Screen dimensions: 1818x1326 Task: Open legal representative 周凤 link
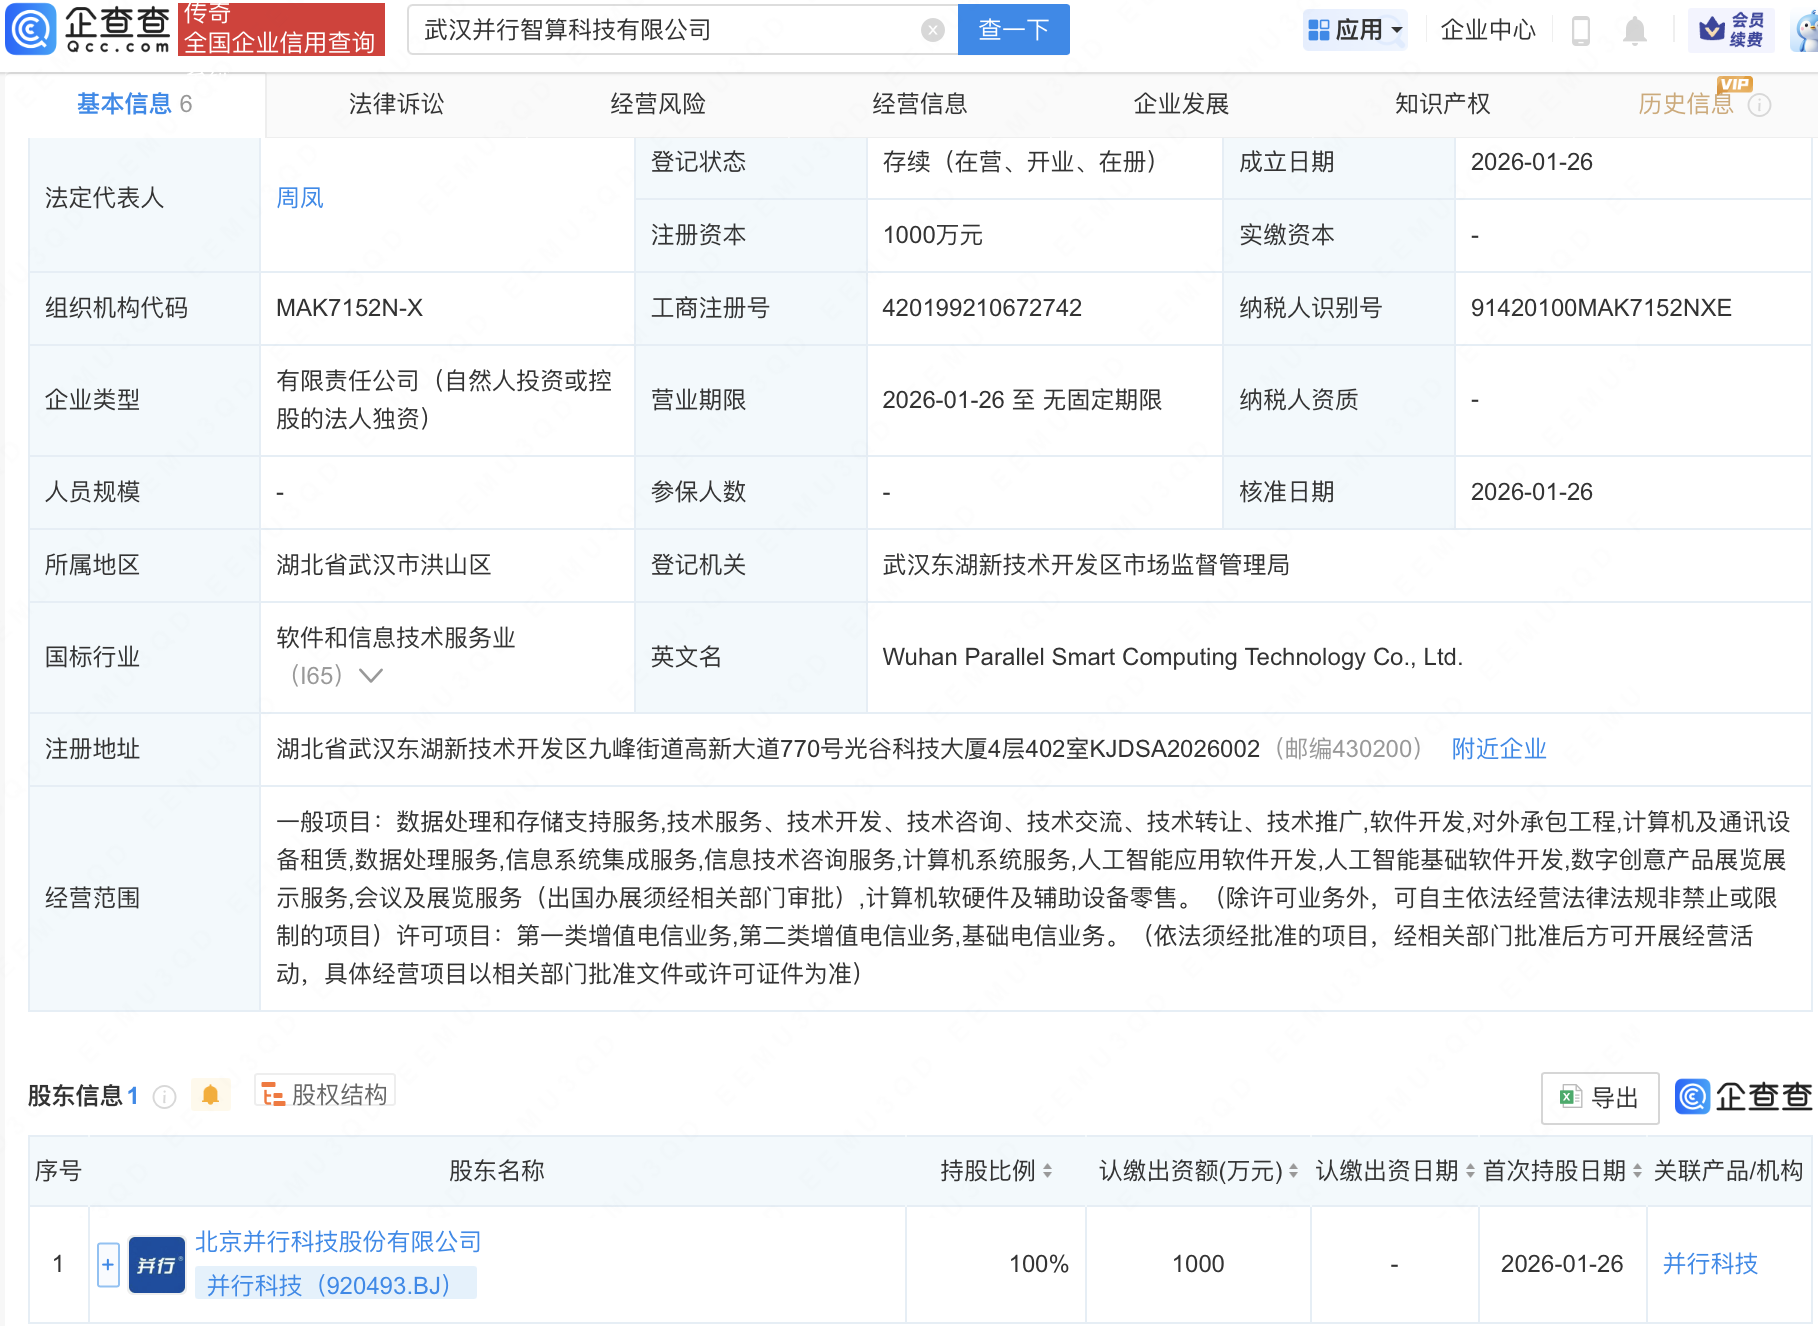300,198
